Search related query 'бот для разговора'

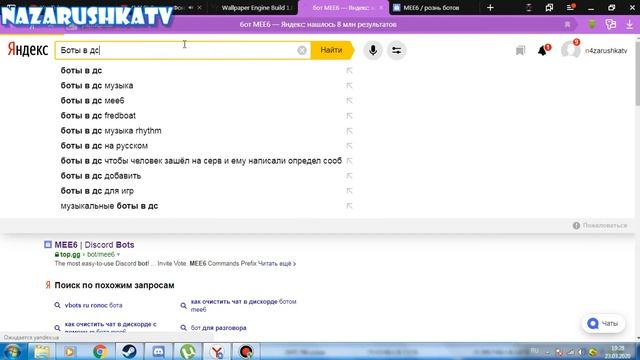coord(218,328)
